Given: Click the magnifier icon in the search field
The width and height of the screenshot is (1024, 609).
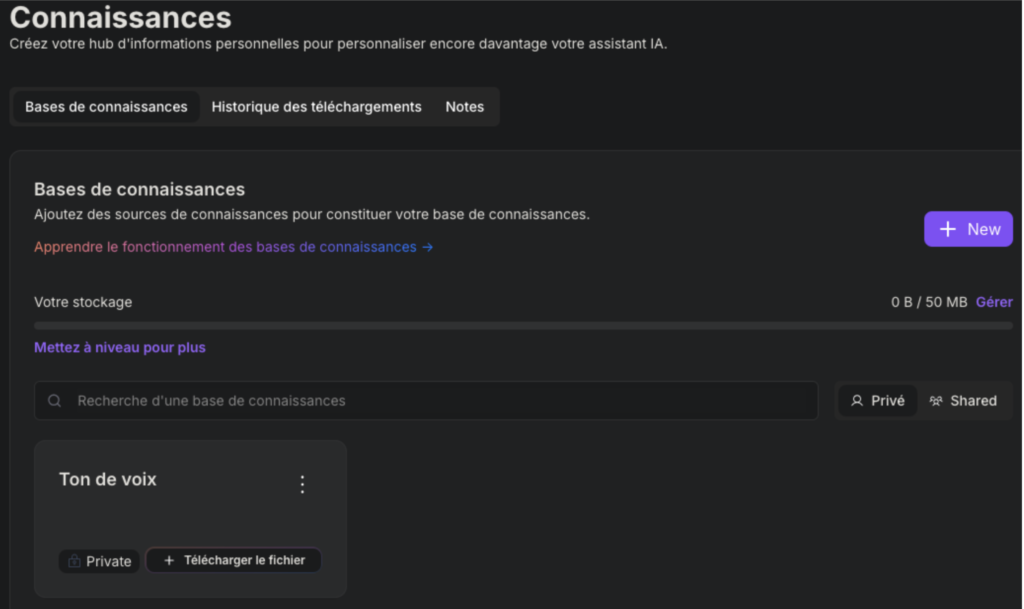Looking at the screenshot, I should click(x=55, y=401).
